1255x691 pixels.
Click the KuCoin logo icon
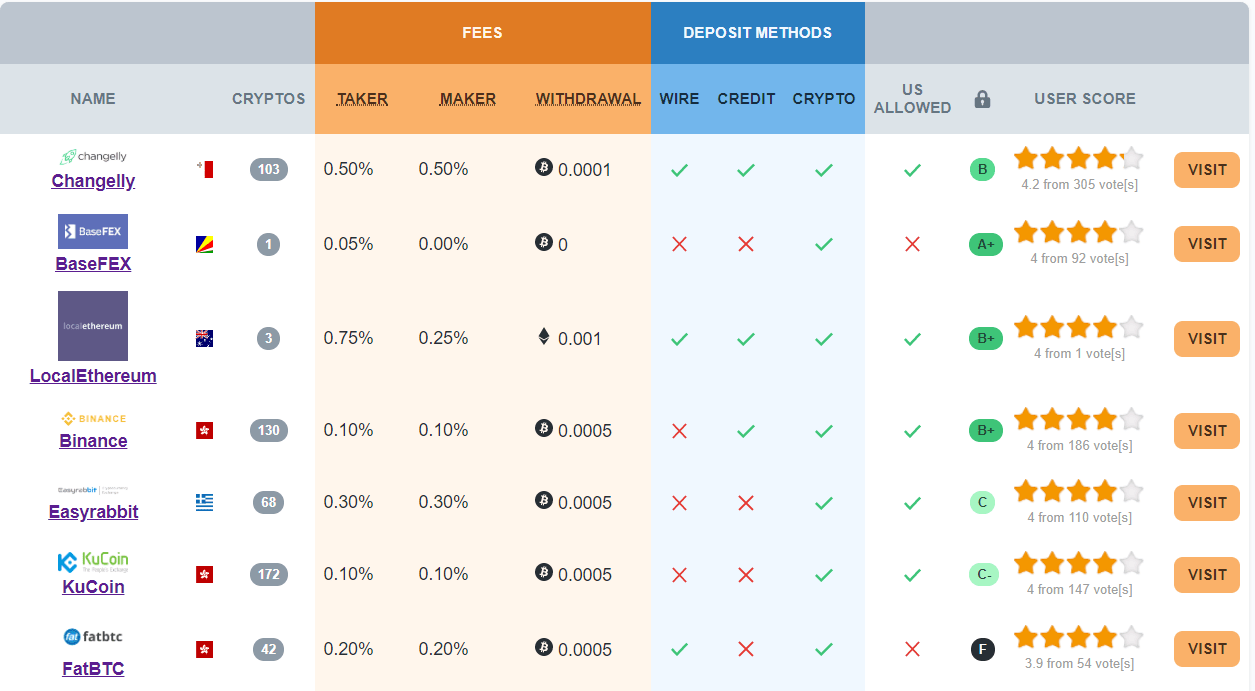click(x=93, y=561)
